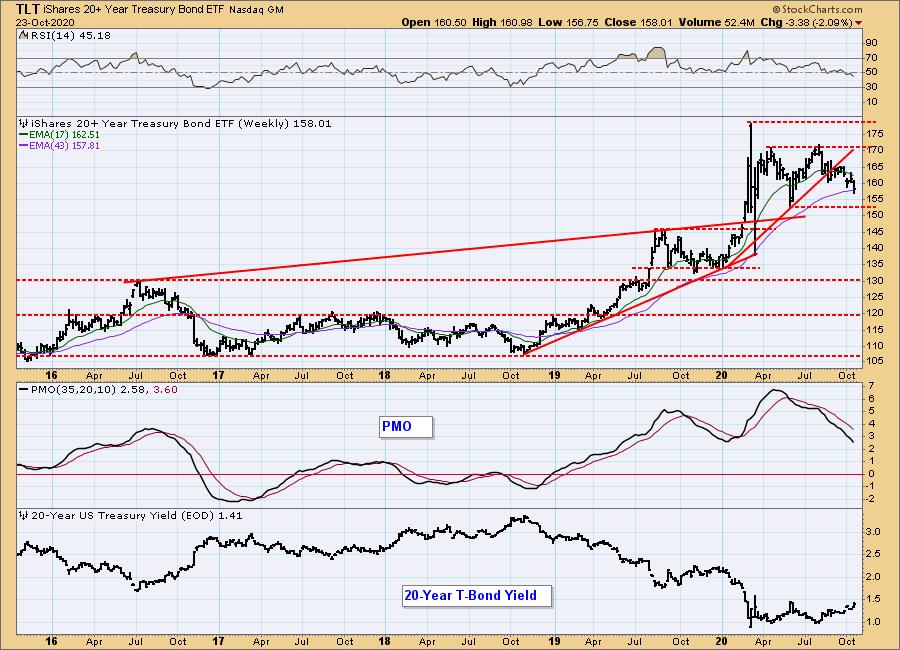Click the header title iShares 20+ Year Treasury Bond ETF
Image resolution: width=900 pixels, height=650 pixels.
pos(134,10)
